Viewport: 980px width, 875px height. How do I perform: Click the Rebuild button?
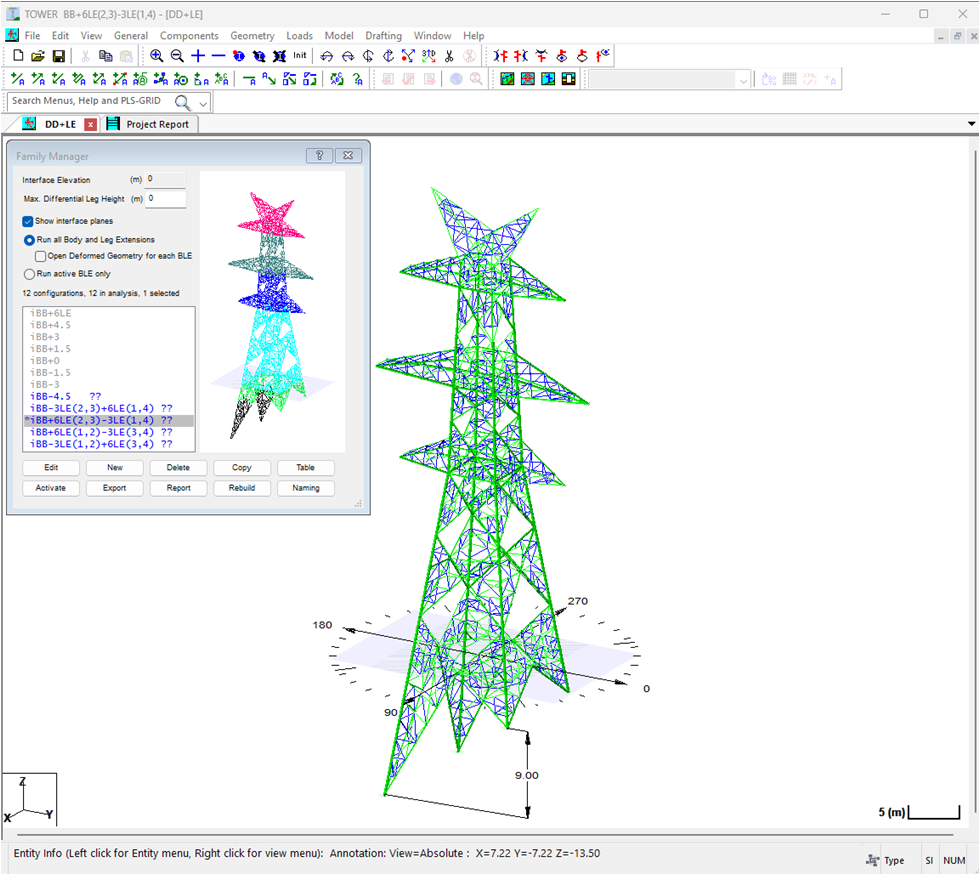(x=242, y=488)
